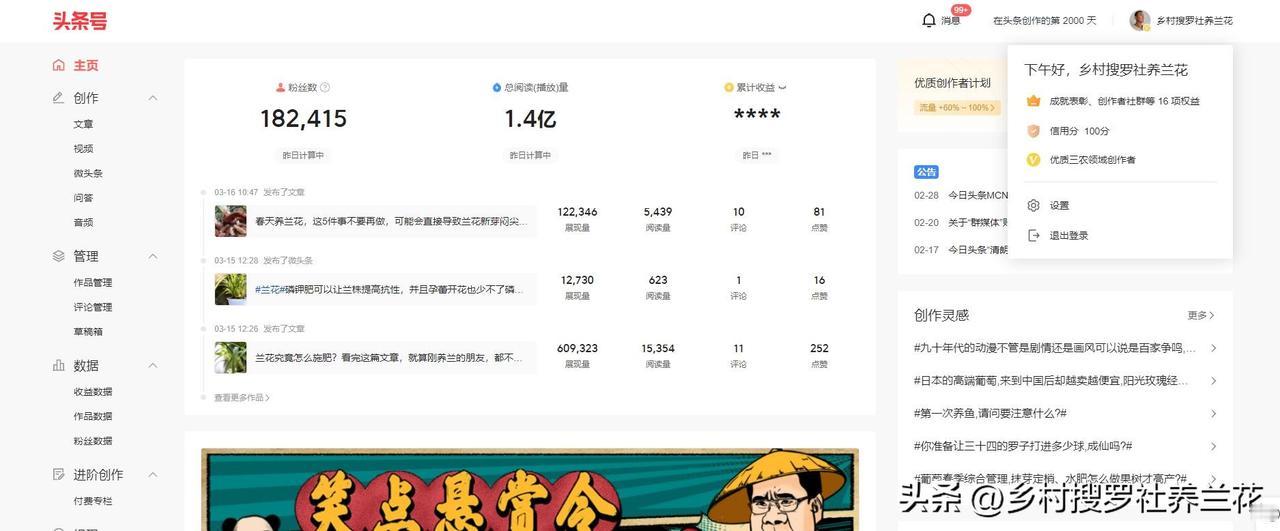
Task: Click the 数据 bar chart icon
Action: point(59,365)
